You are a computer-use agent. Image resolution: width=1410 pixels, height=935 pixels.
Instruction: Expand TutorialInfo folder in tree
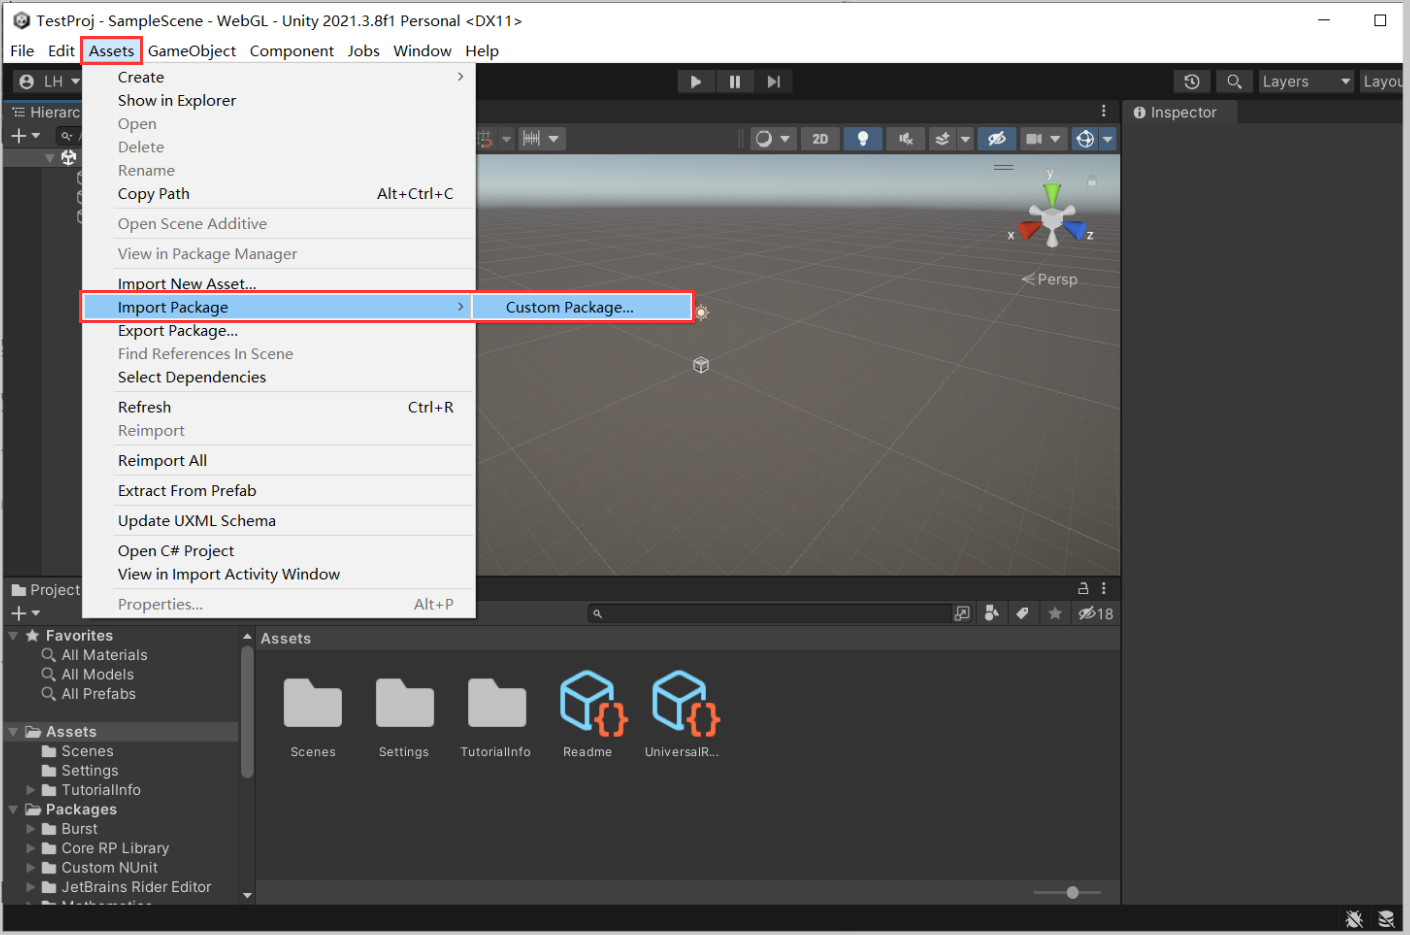click(x=30, y=790)
